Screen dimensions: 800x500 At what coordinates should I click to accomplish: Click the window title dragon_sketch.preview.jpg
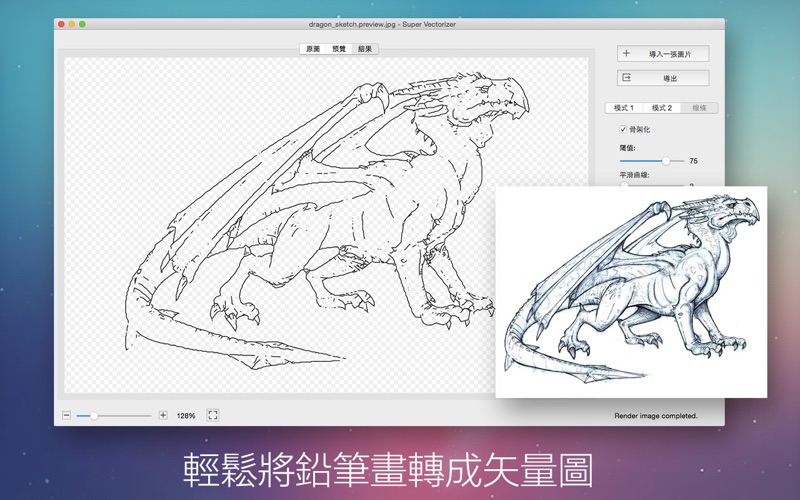pyautogui.click(x=382, y=24)
